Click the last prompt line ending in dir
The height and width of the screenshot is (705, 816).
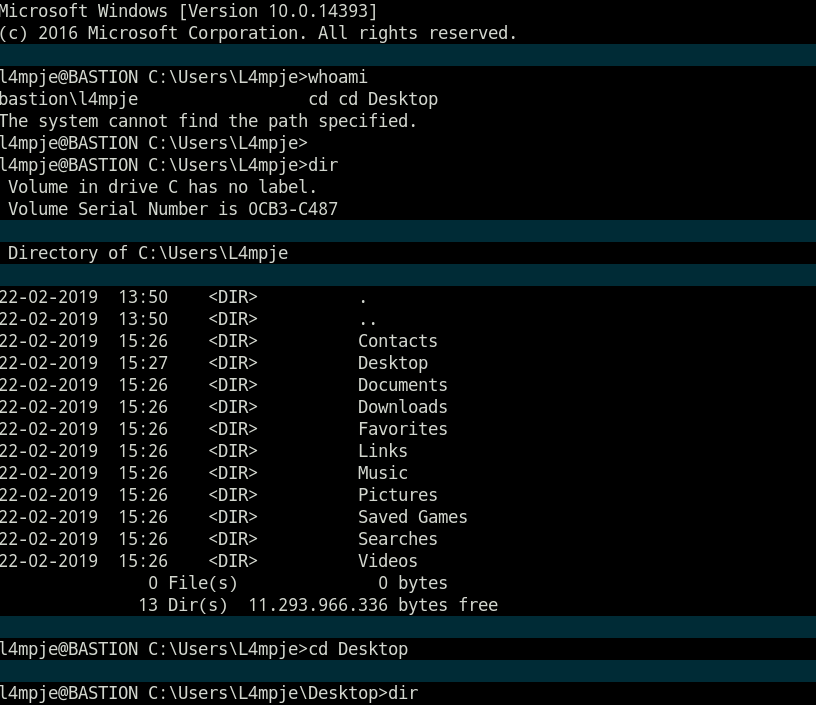[208, 693]
